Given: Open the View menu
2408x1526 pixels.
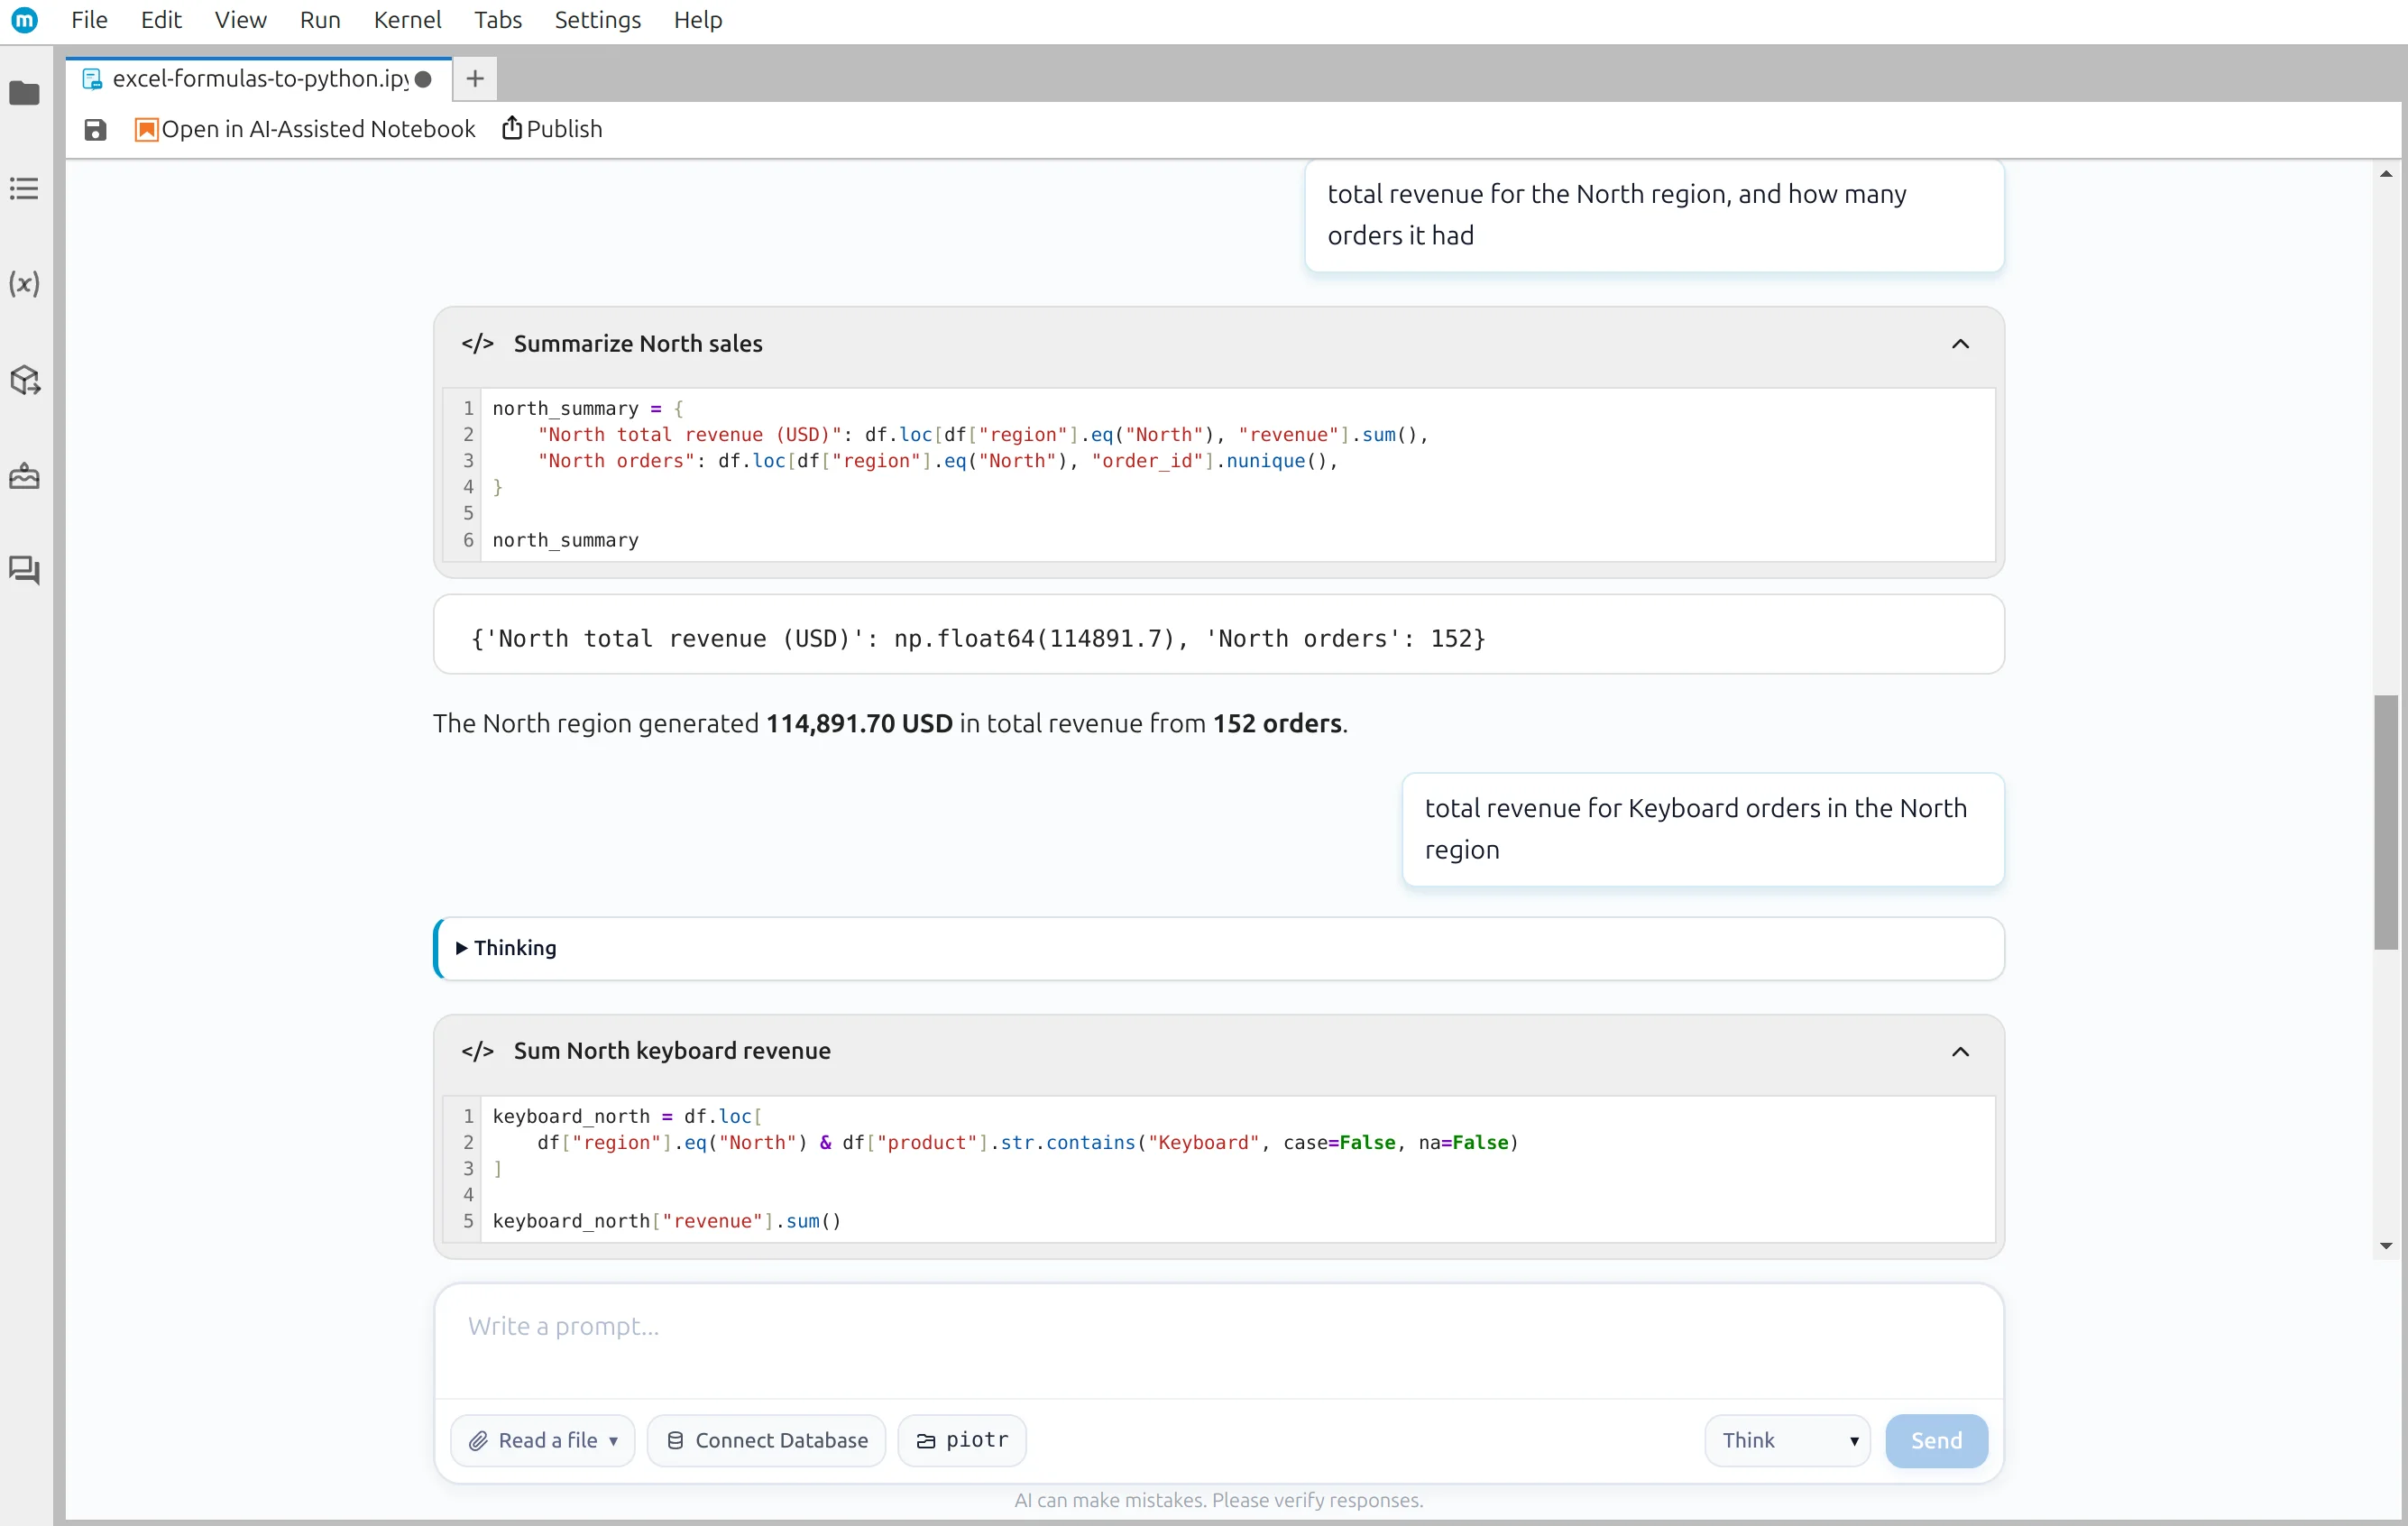Looking at the screenshot, I should coord(240,20).
